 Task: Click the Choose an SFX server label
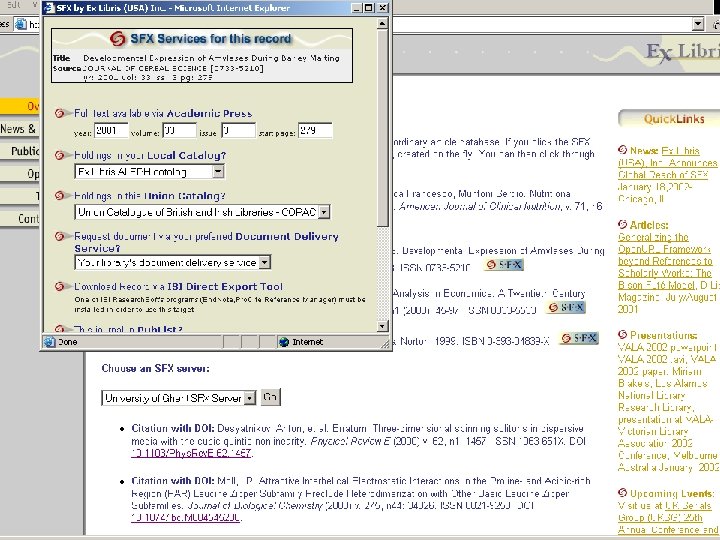pos(156,368)
